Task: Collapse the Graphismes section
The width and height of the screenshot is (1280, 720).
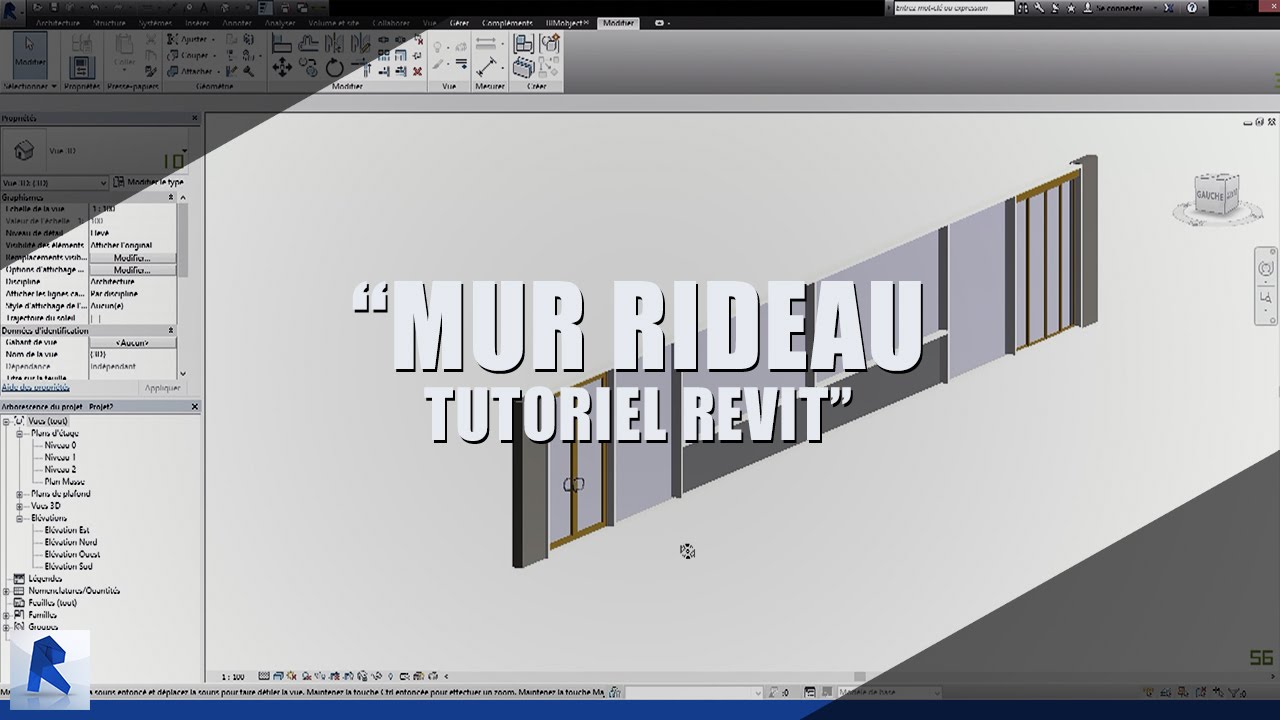Action: pyautogui.click(x=171, y=197)
